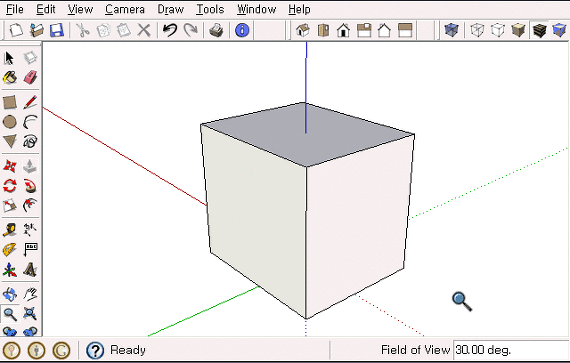
Task: Activate the Axes tool
Action: point(9,270)
